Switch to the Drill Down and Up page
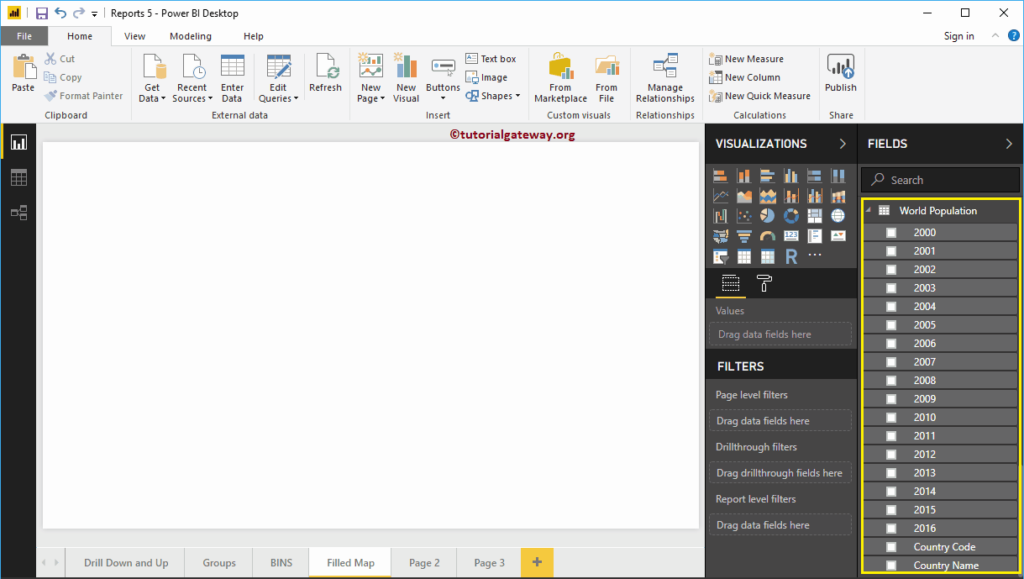This screenshot has width=1024, height=579. 126,563
